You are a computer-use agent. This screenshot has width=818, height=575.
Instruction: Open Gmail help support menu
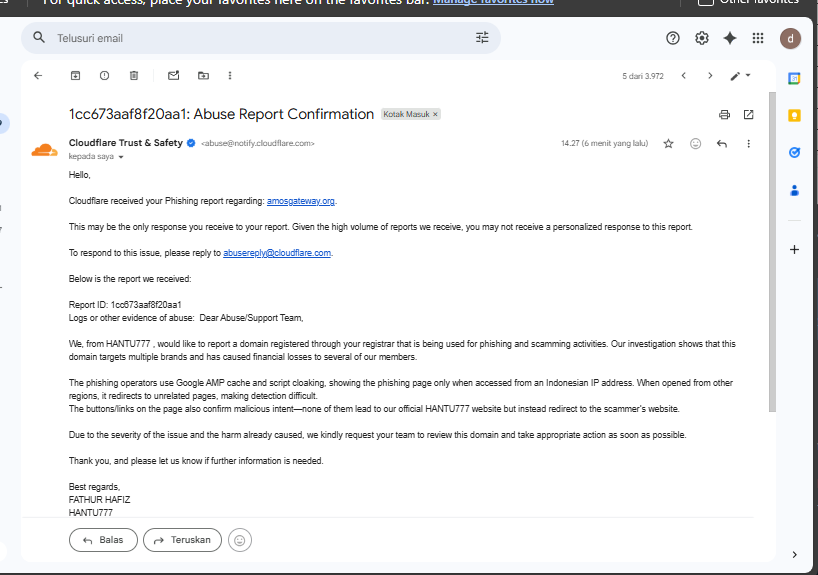pyautogui.click(x=673, y=38)
